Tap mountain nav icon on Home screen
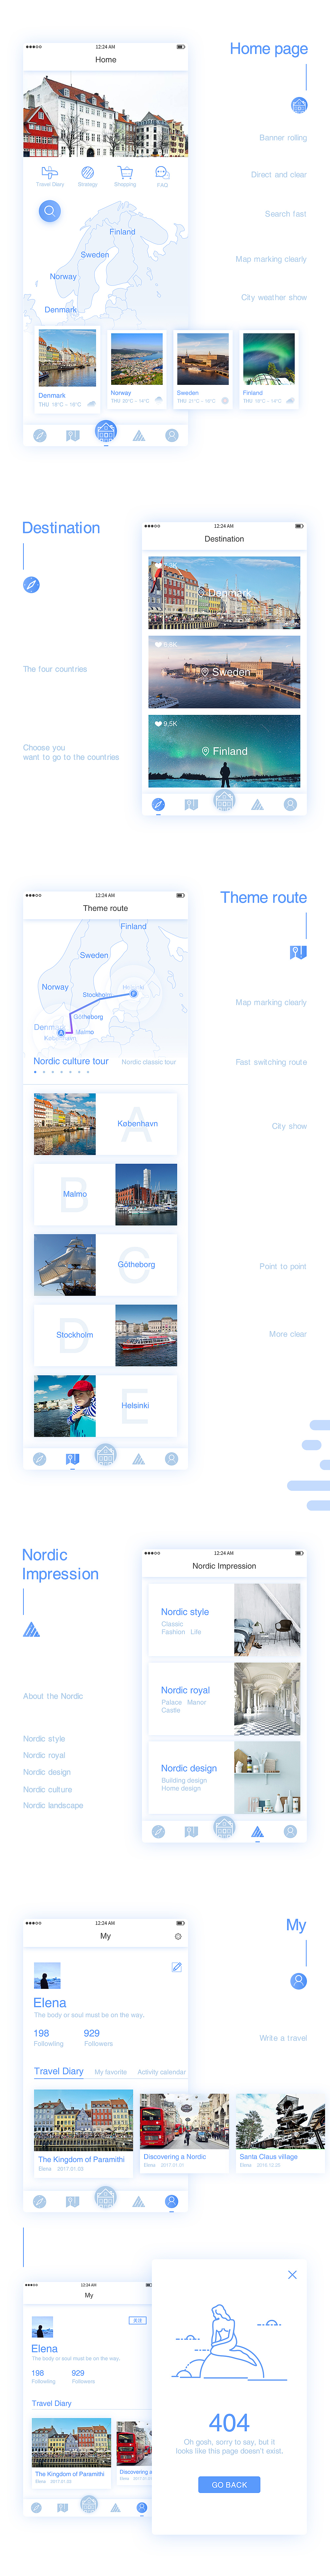Screen dimensions: 330x2576 point(139,436)
